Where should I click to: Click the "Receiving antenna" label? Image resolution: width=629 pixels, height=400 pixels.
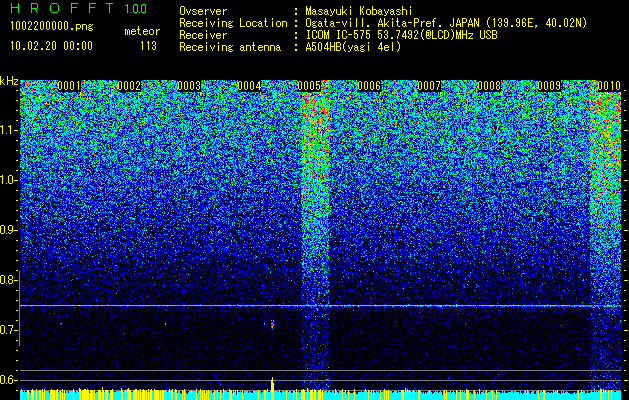[x=230, y=48]
